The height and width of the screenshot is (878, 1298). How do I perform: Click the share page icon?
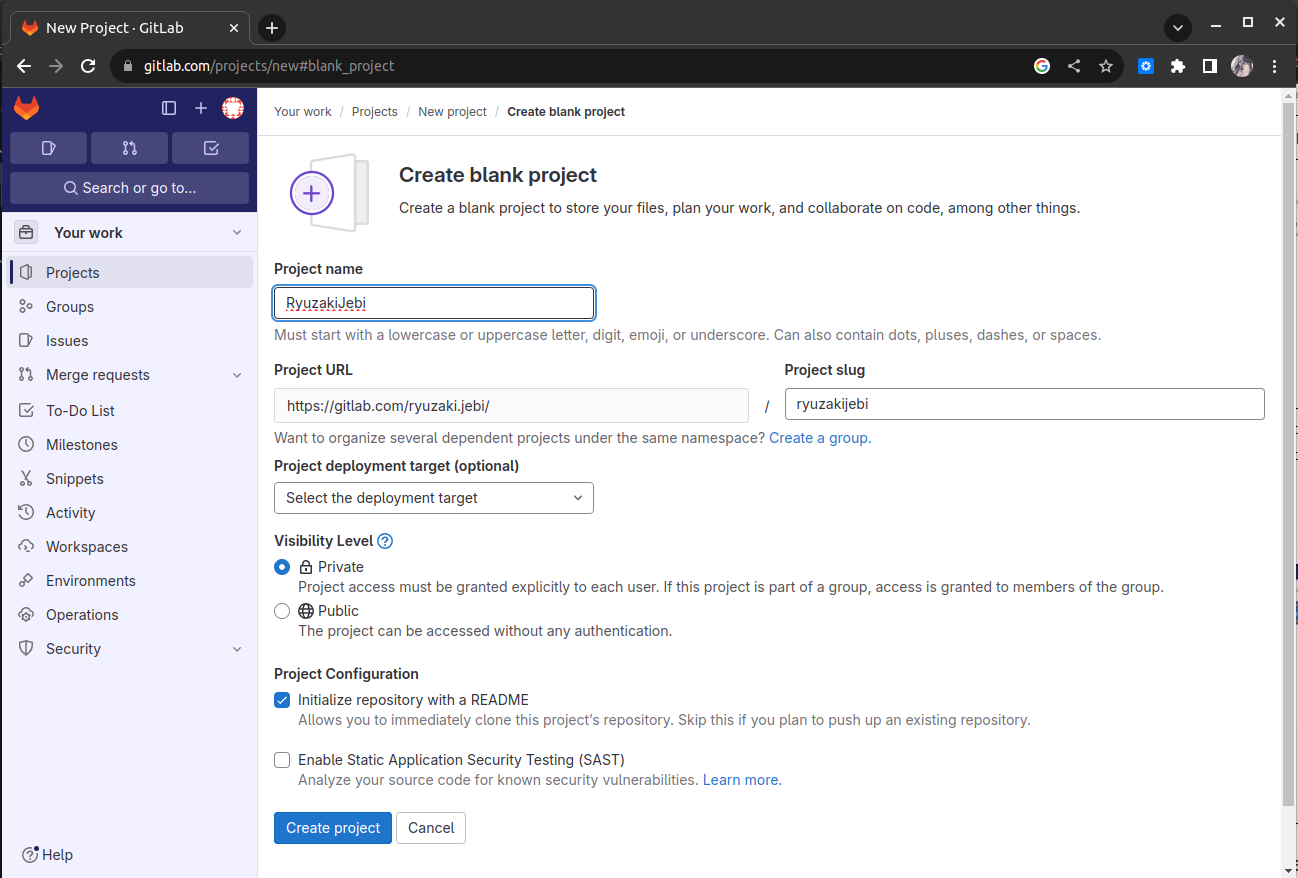pos(1074,66)
